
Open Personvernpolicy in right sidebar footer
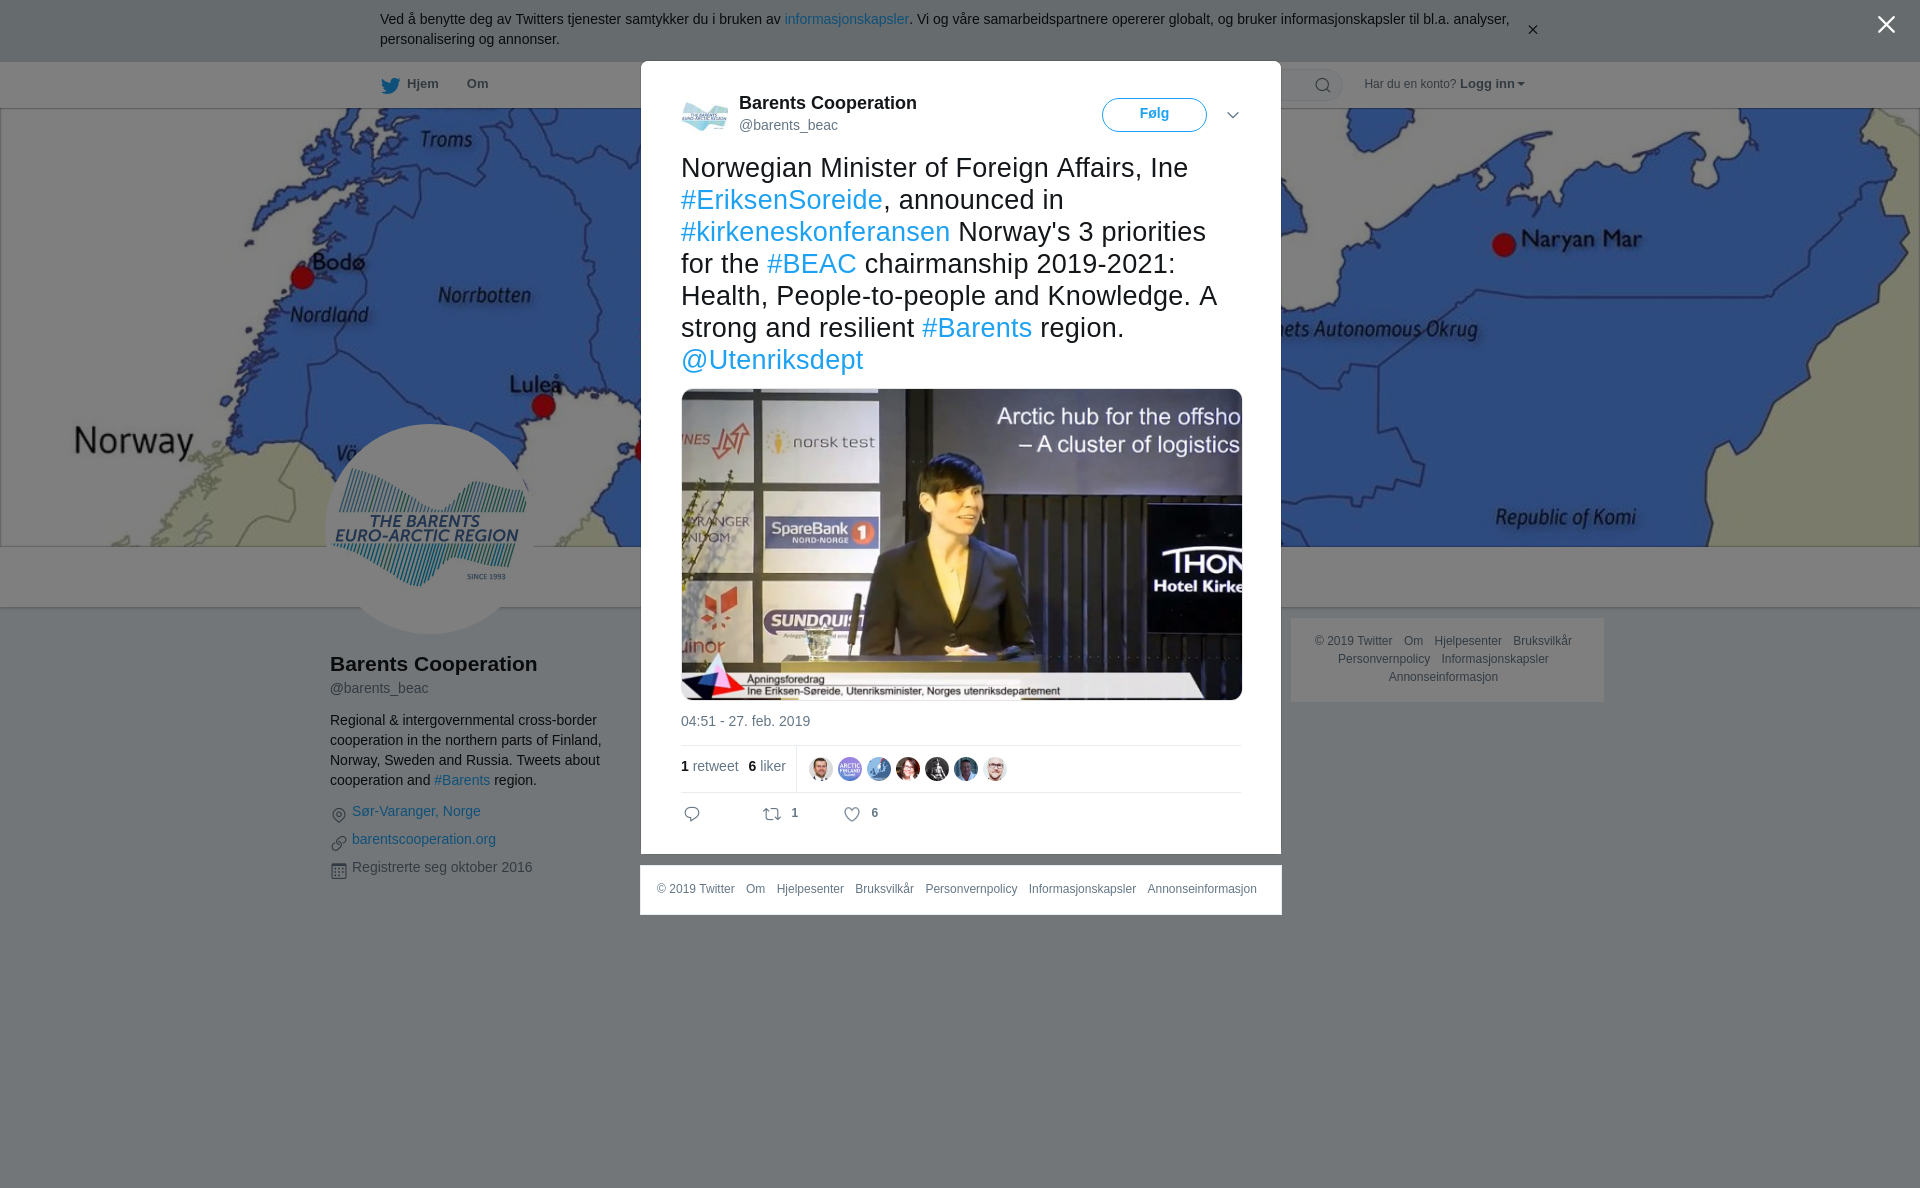point(1384,659)
